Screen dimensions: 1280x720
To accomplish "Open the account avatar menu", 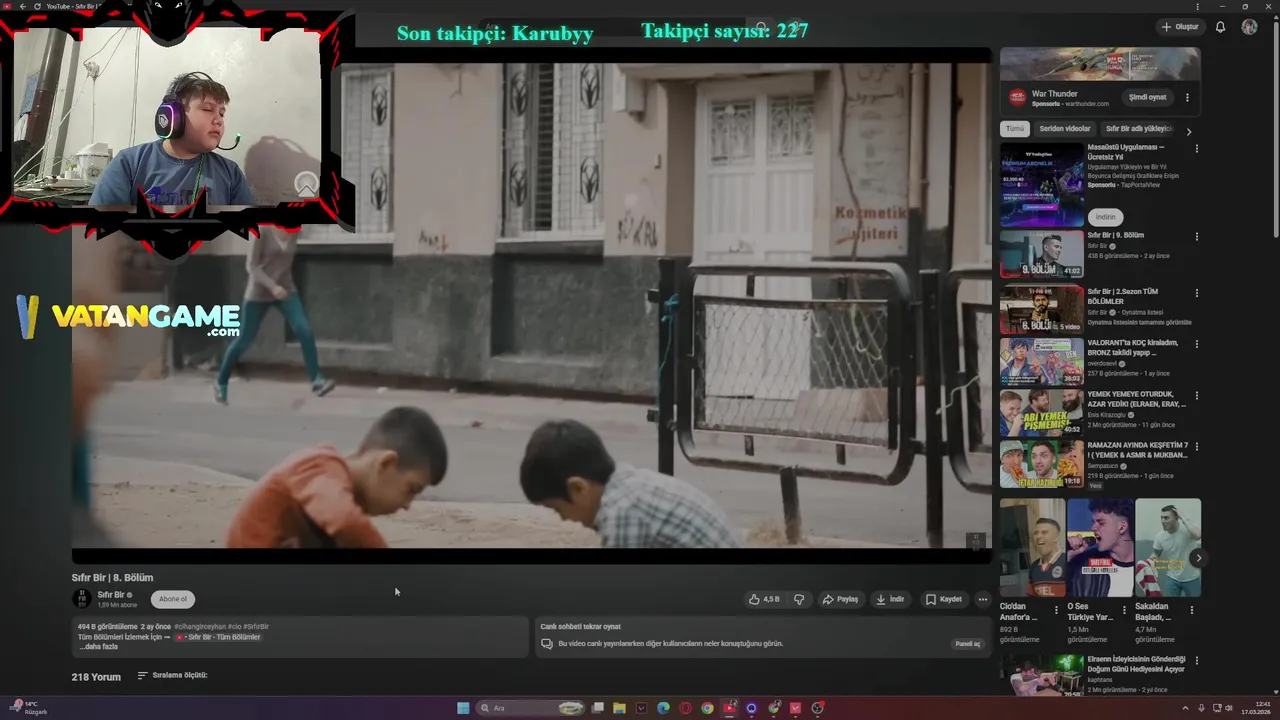I will (1249, 27).
